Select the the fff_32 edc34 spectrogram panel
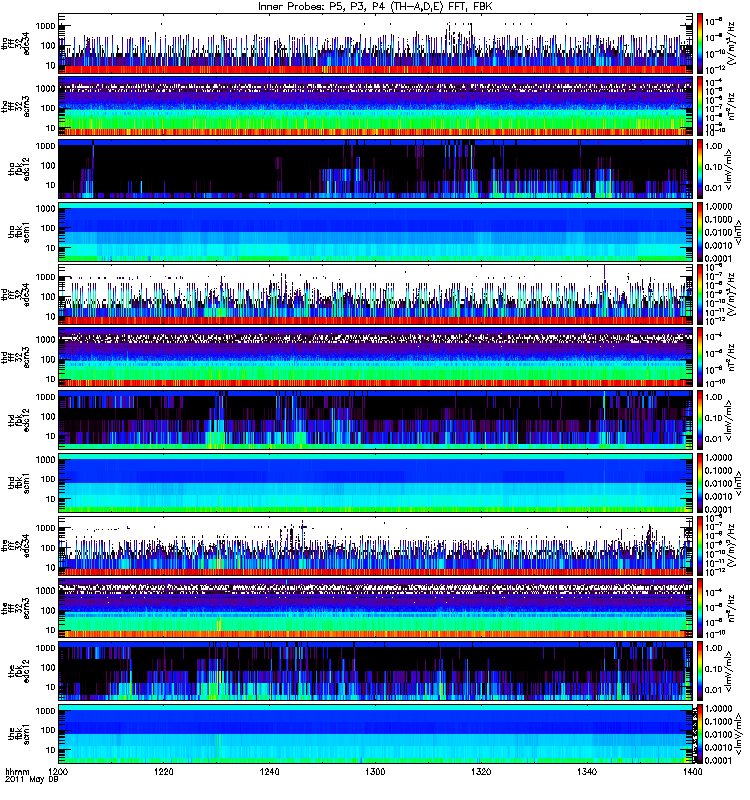 (376, 546)
